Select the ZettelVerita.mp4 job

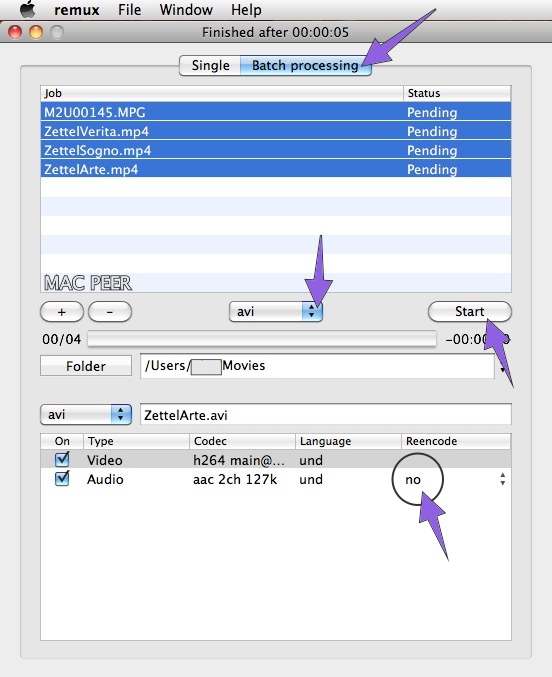pos(276,131)
